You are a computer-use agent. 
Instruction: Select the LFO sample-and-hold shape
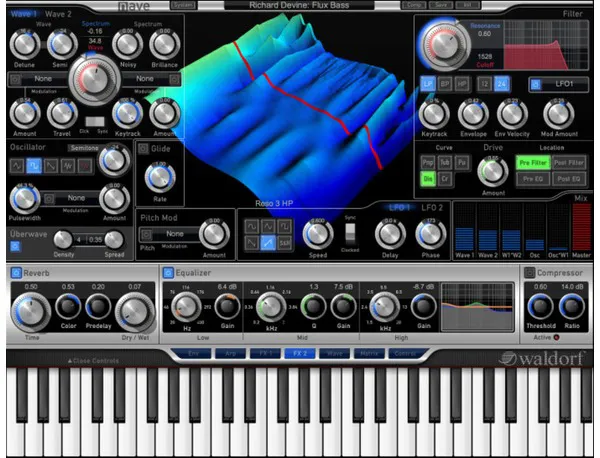[x=285, y=243]
